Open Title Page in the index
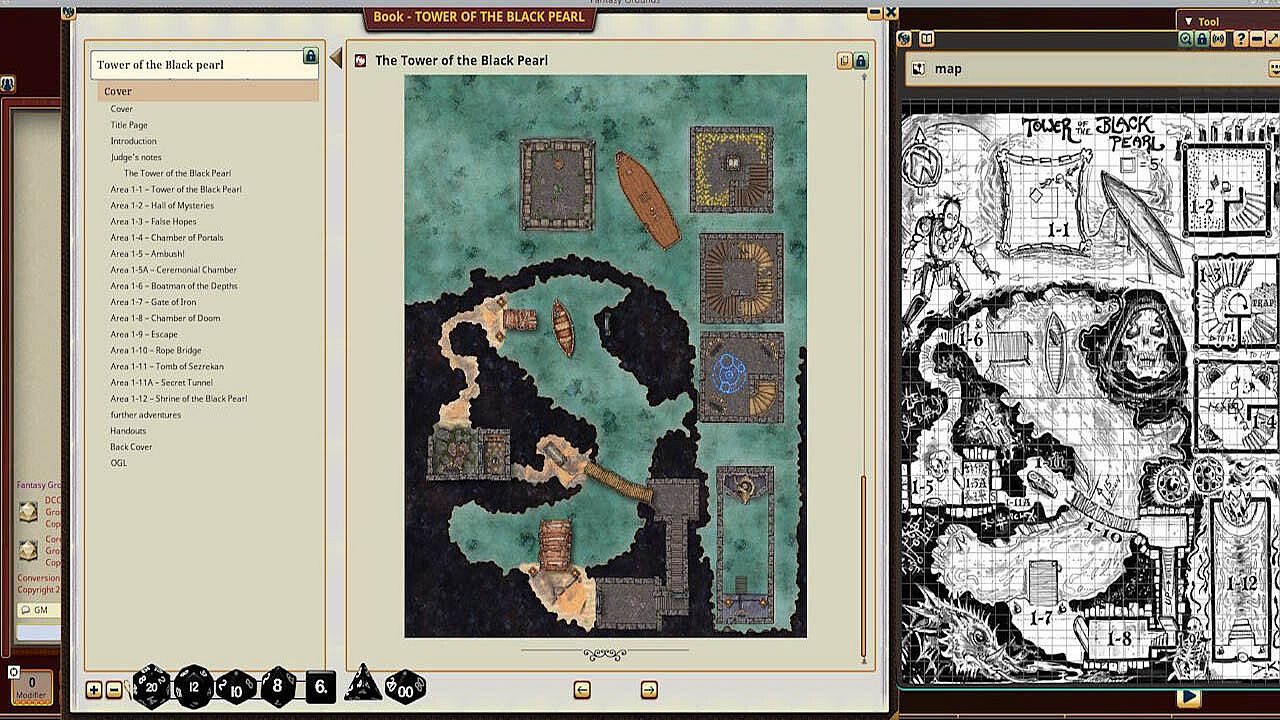1280x720 pixels. tap(129, 125)
